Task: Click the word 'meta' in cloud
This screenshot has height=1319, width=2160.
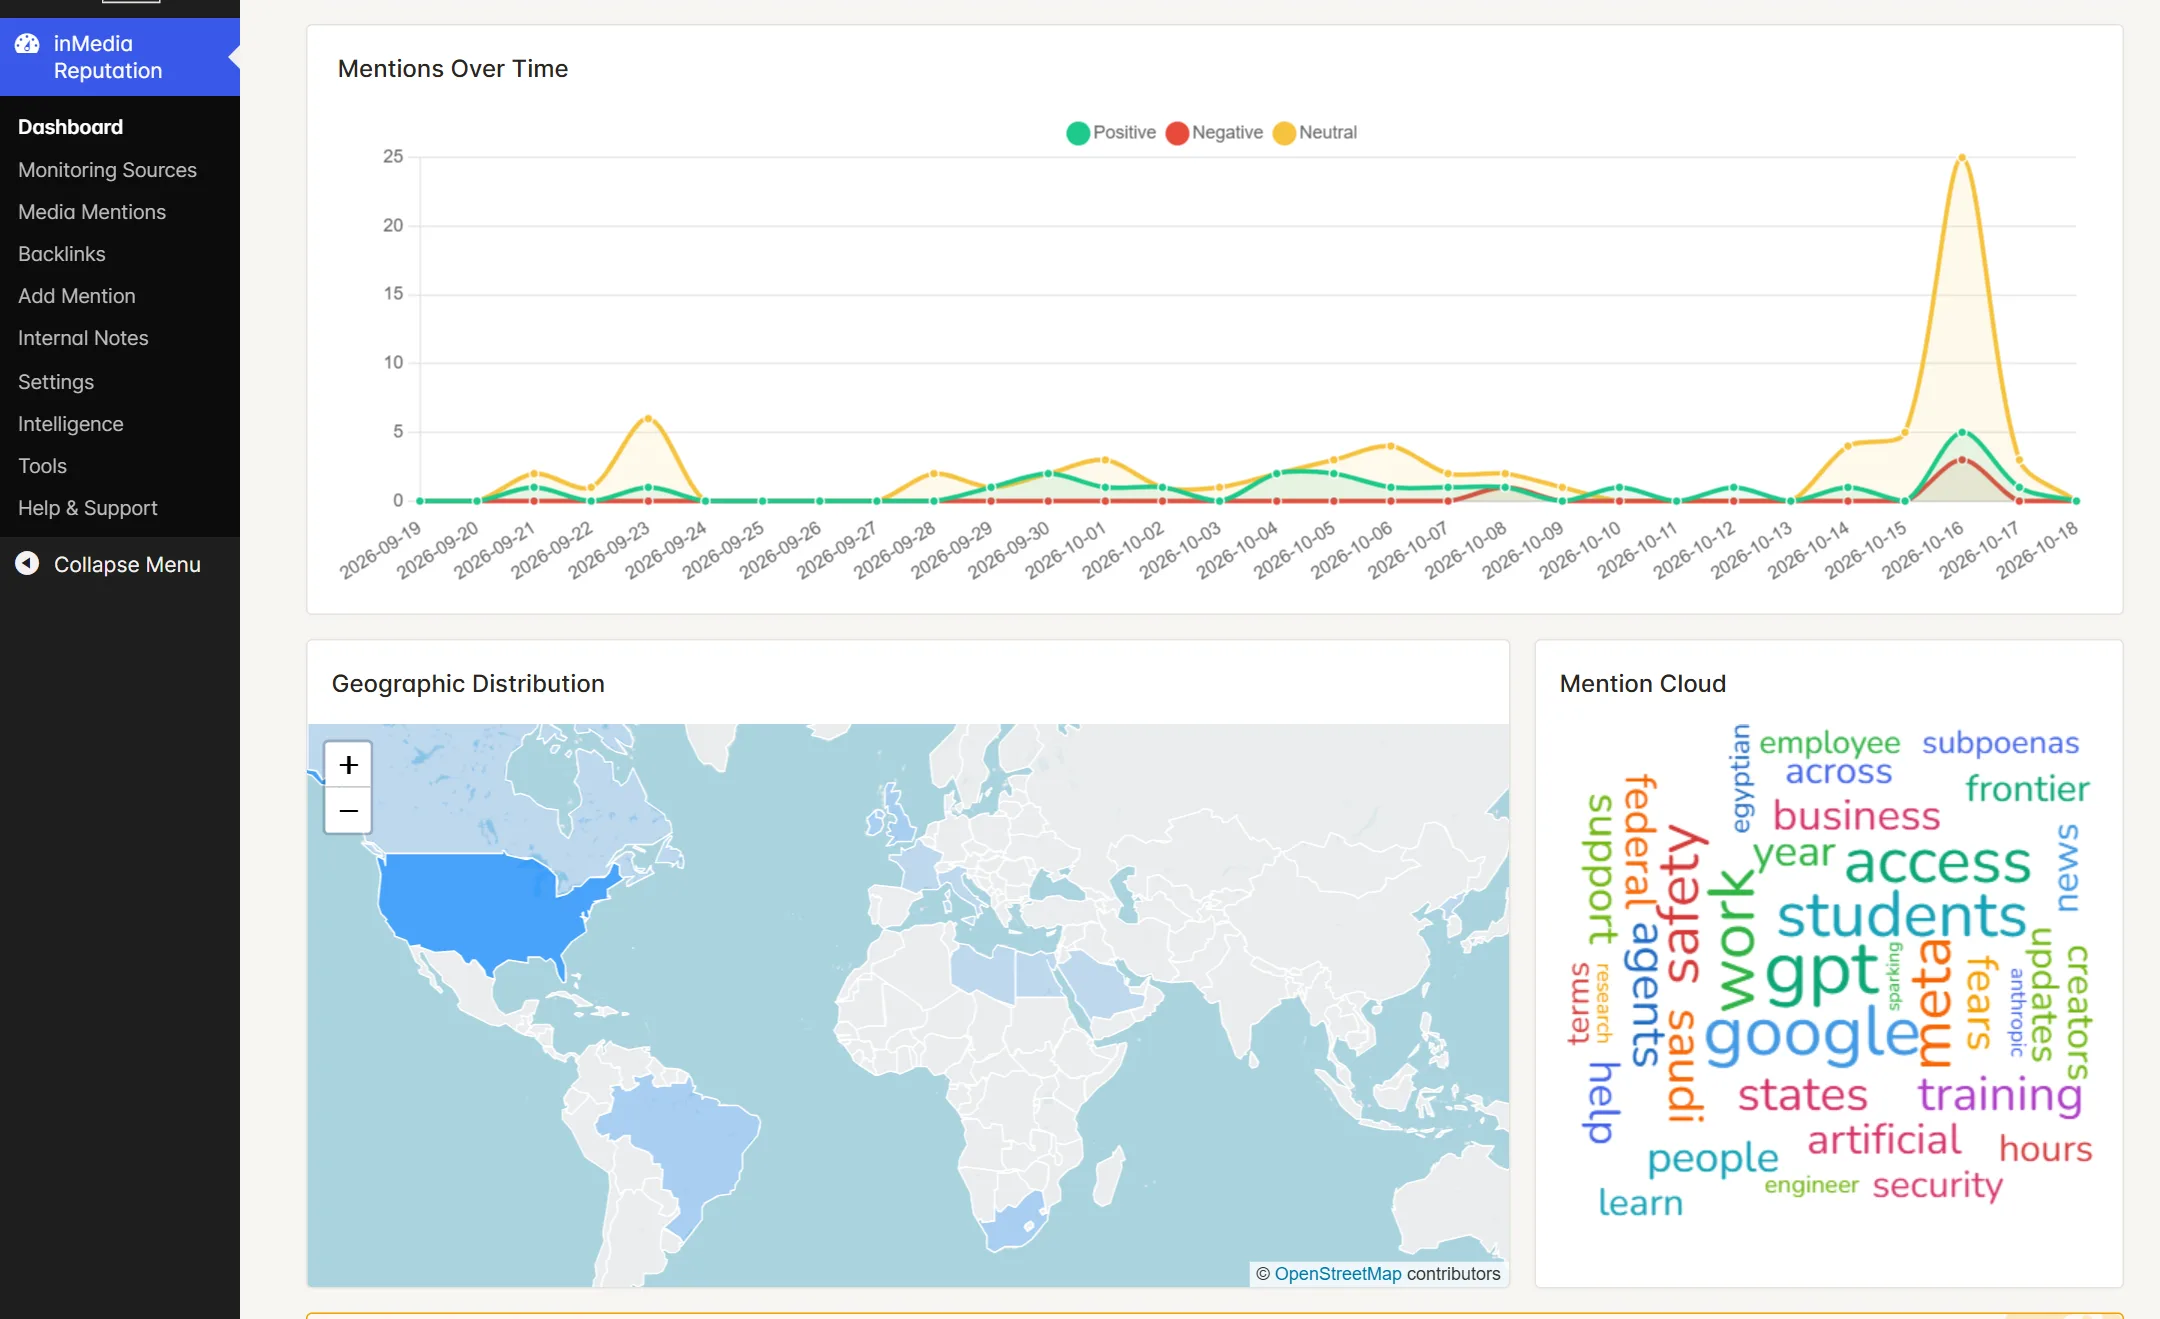Action: [1934, 1003]
